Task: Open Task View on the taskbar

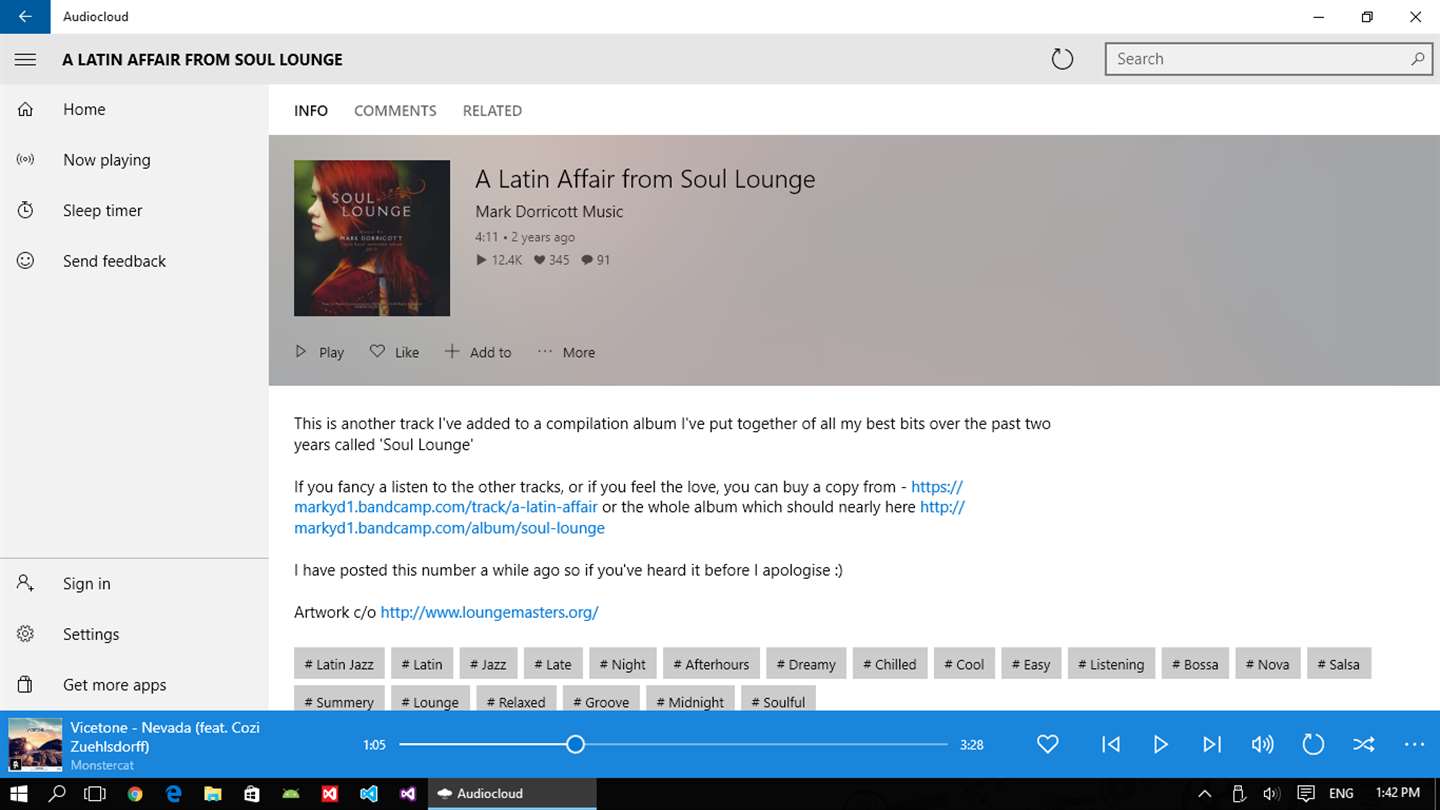Action: 95,794
